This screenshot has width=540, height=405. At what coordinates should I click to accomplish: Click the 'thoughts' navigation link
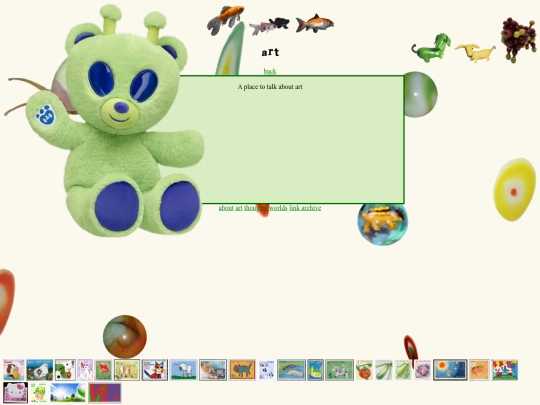coord(256,208)
